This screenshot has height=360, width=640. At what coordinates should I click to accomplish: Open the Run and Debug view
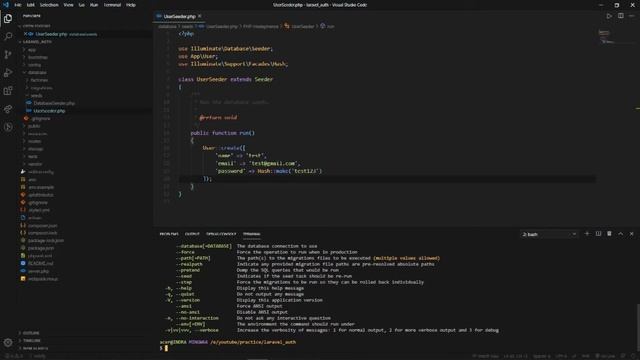(x=8, y=73)
